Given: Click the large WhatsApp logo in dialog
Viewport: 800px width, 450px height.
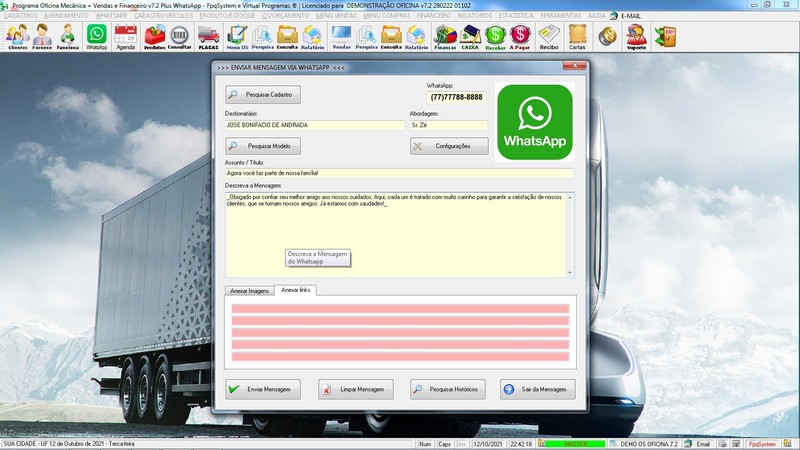Looking at the screenshot, I should click(x=535, y=122).
